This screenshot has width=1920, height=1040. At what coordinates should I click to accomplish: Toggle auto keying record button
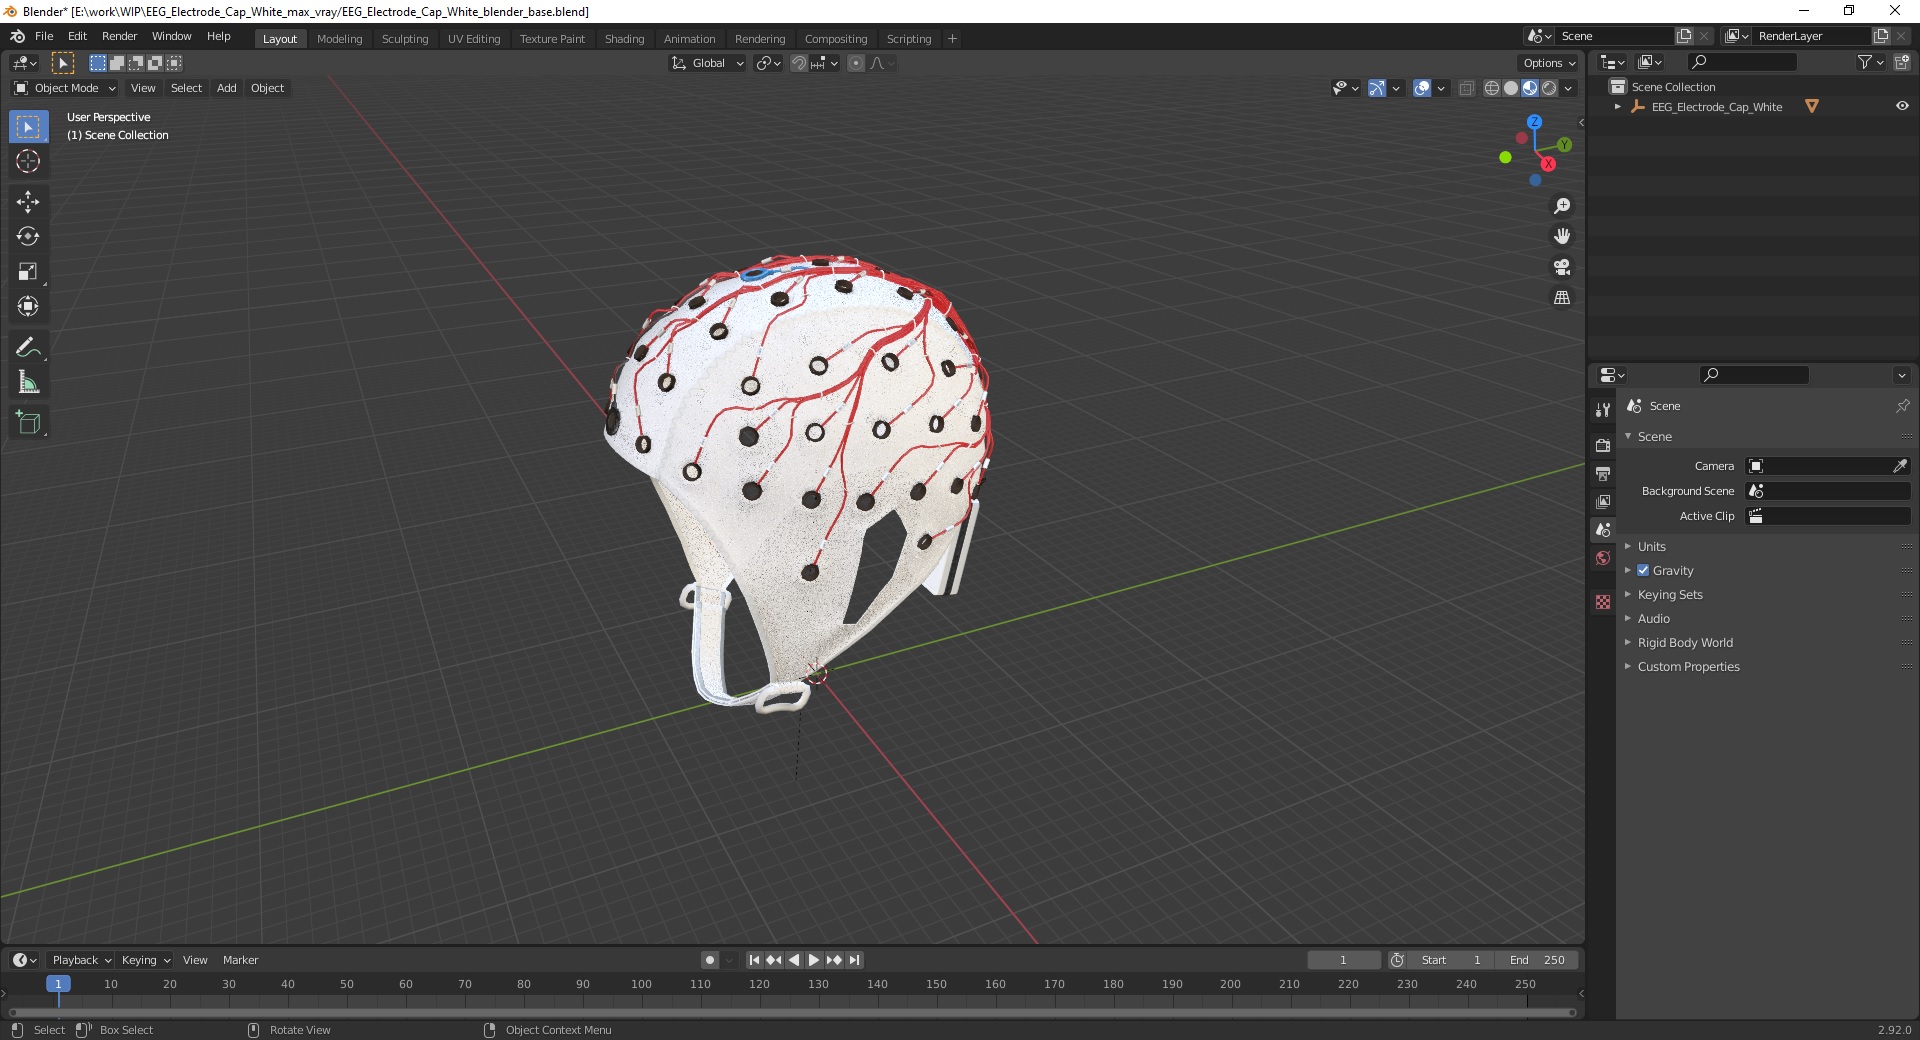tap(710, 960)
